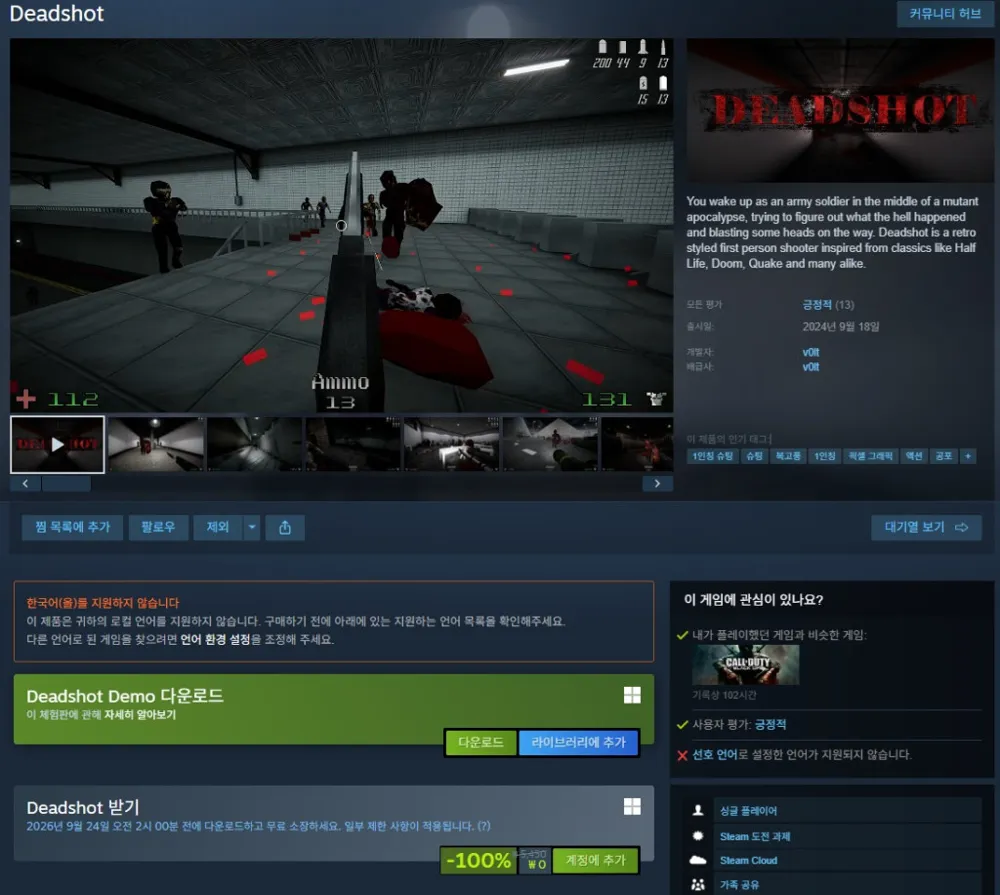Screen dimensions: 1000x895
Task: Select the 슈팅 tag
Action: tap(754, 456)
